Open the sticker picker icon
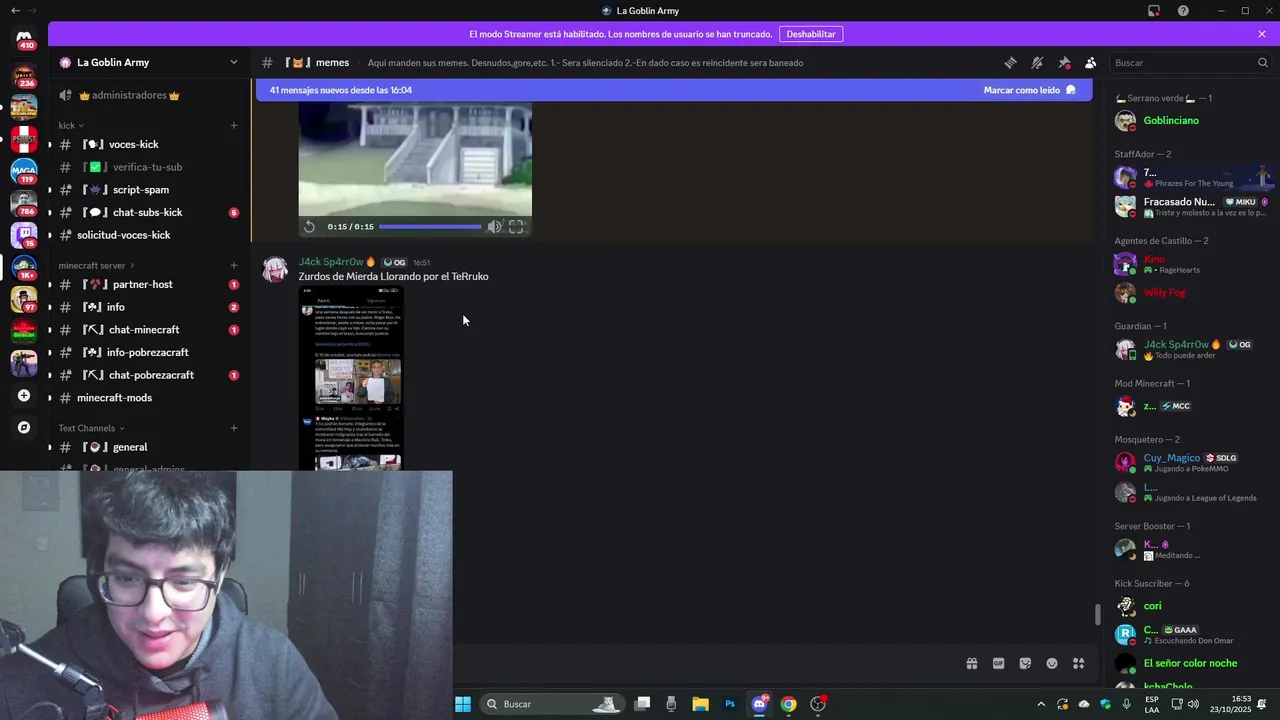Viewport: 1280px width, 720px height. click(x=1025, y=663)
